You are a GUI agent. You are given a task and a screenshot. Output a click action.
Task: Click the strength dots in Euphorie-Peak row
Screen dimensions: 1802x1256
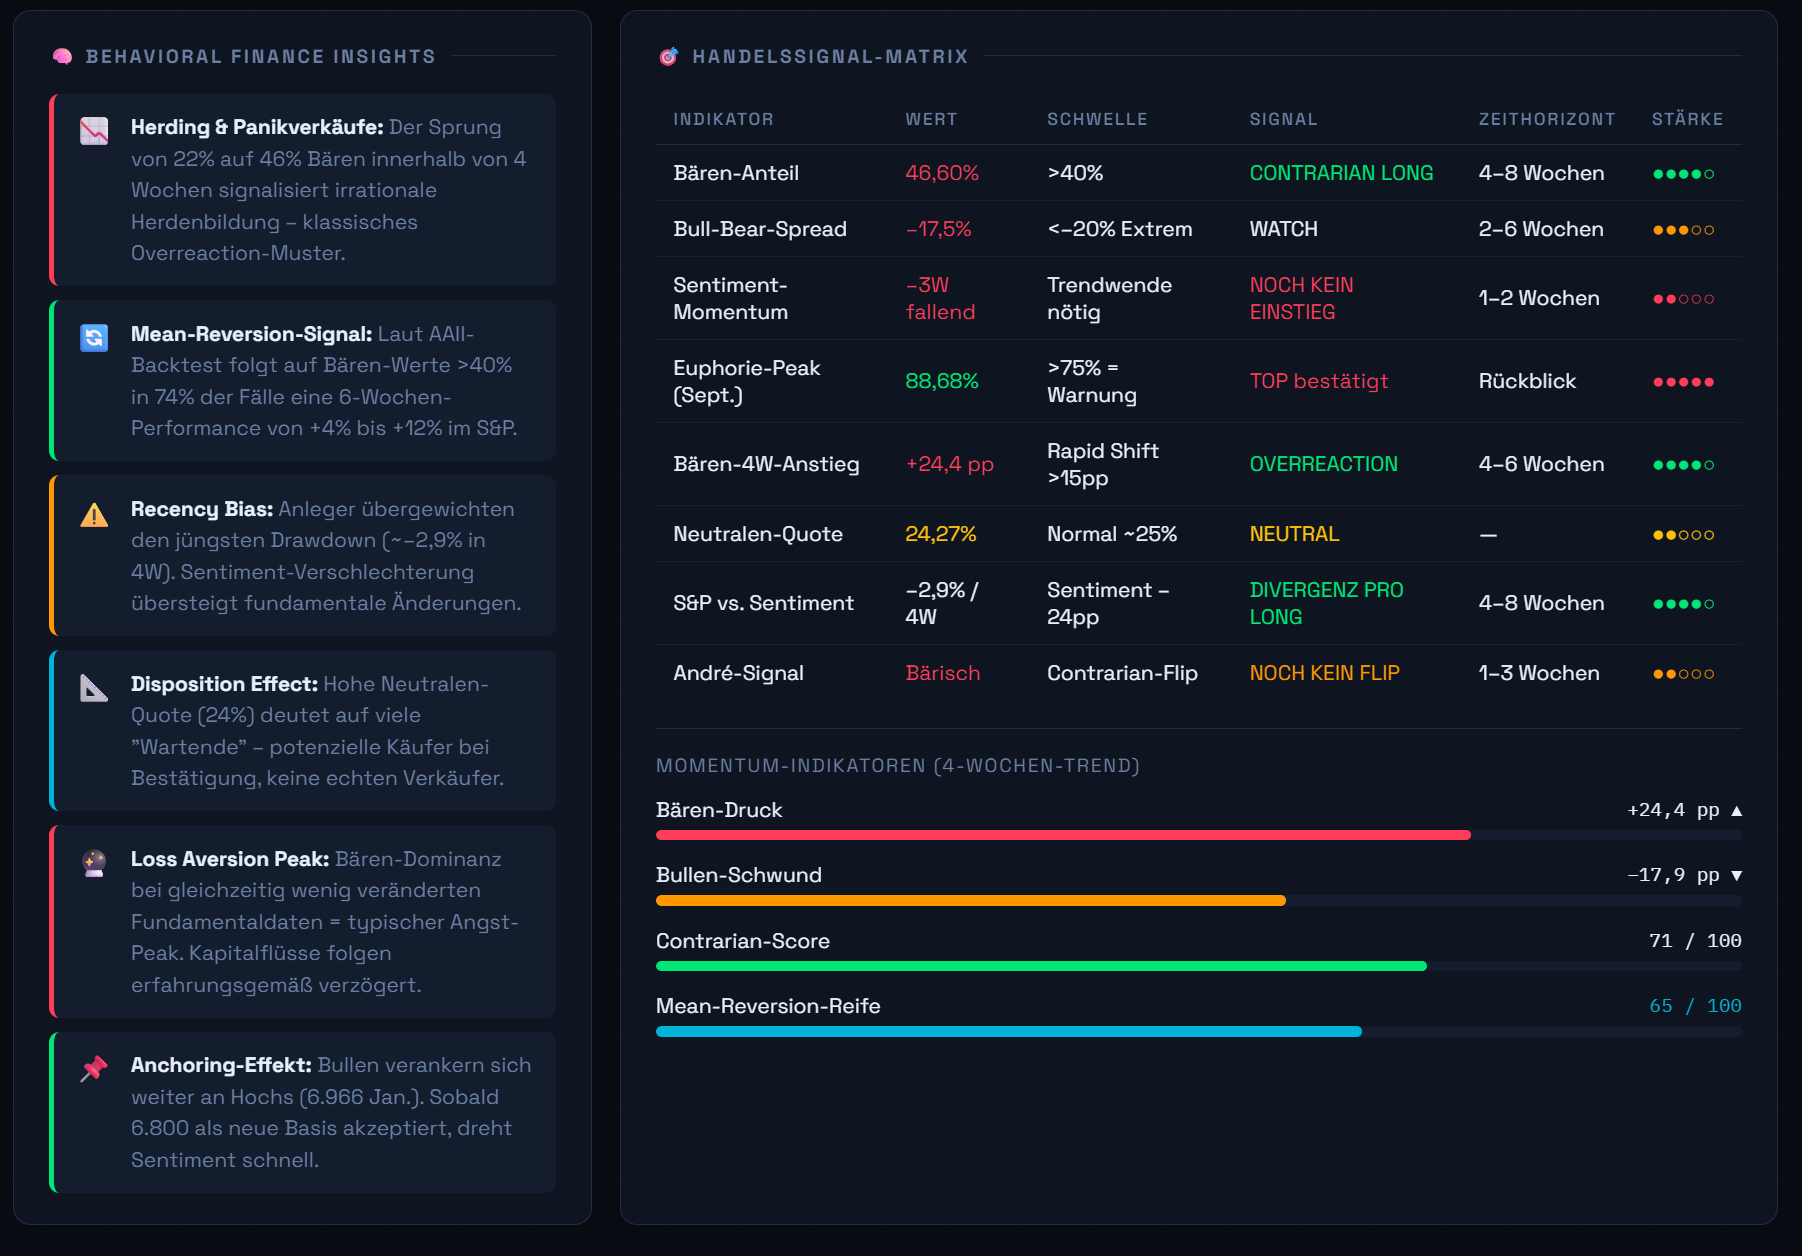1683,382
